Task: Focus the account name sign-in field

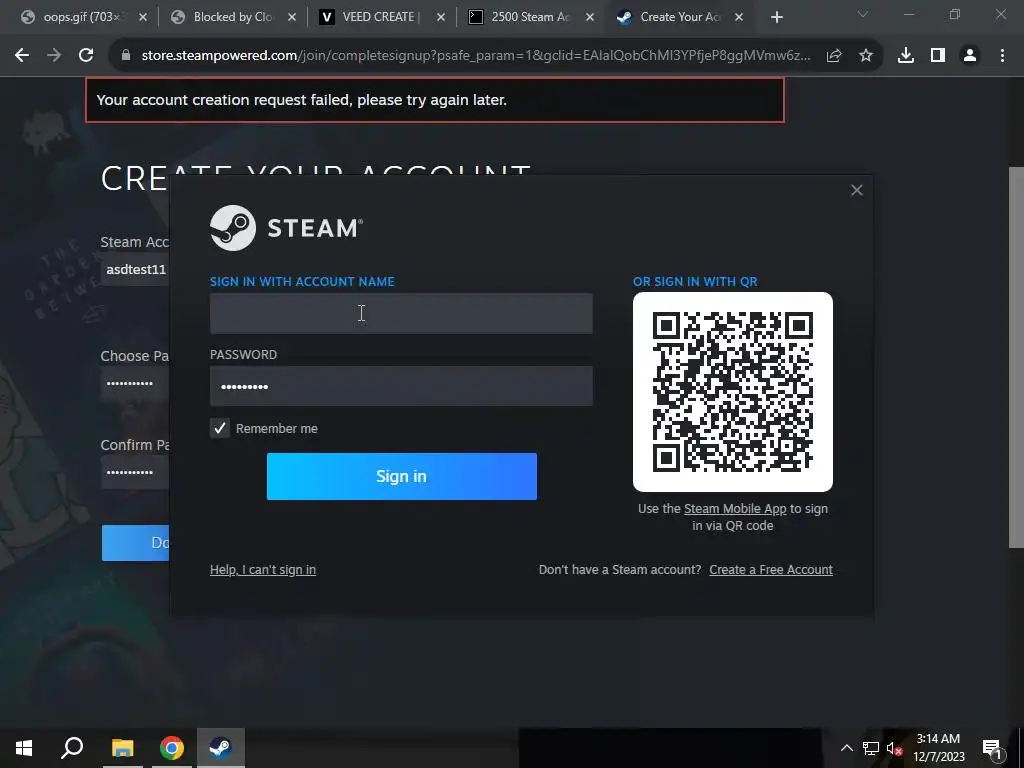Action: [401, 313]
